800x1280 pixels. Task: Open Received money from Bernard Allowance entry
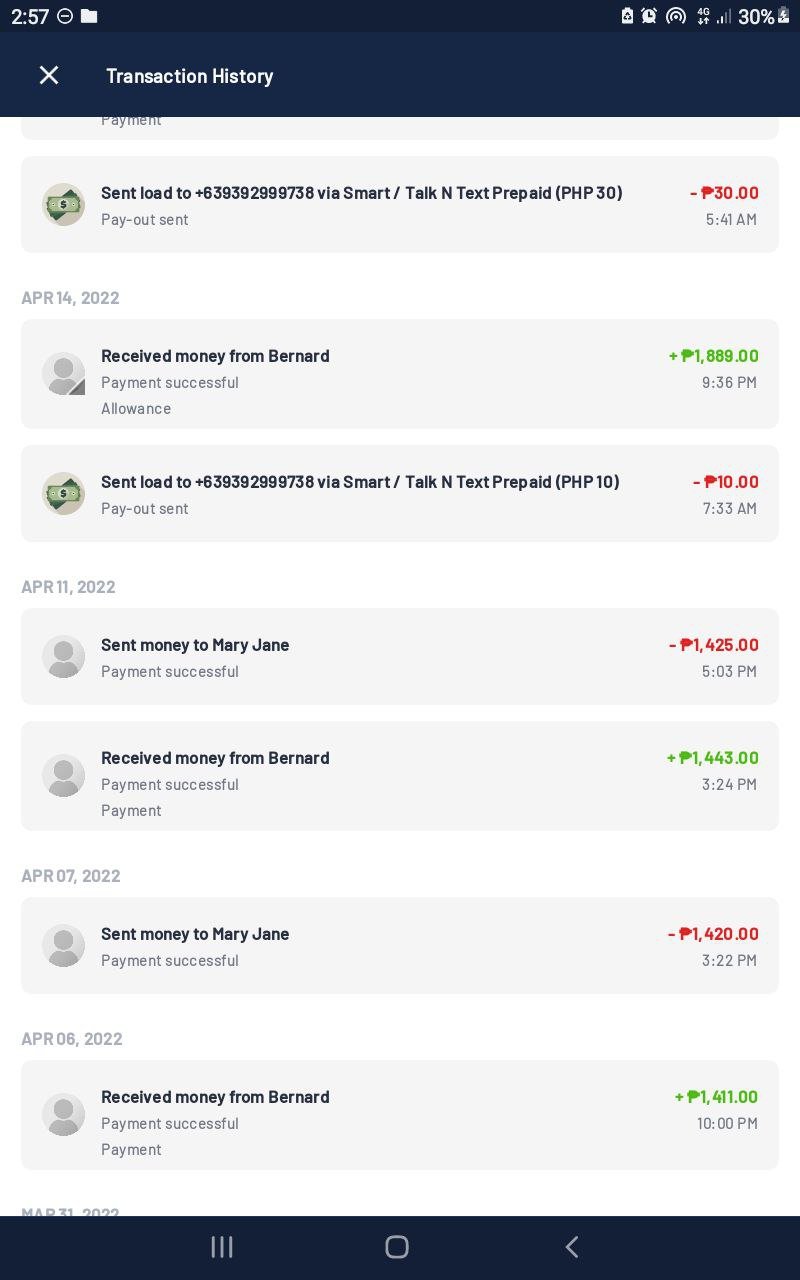tap(400, 374)
